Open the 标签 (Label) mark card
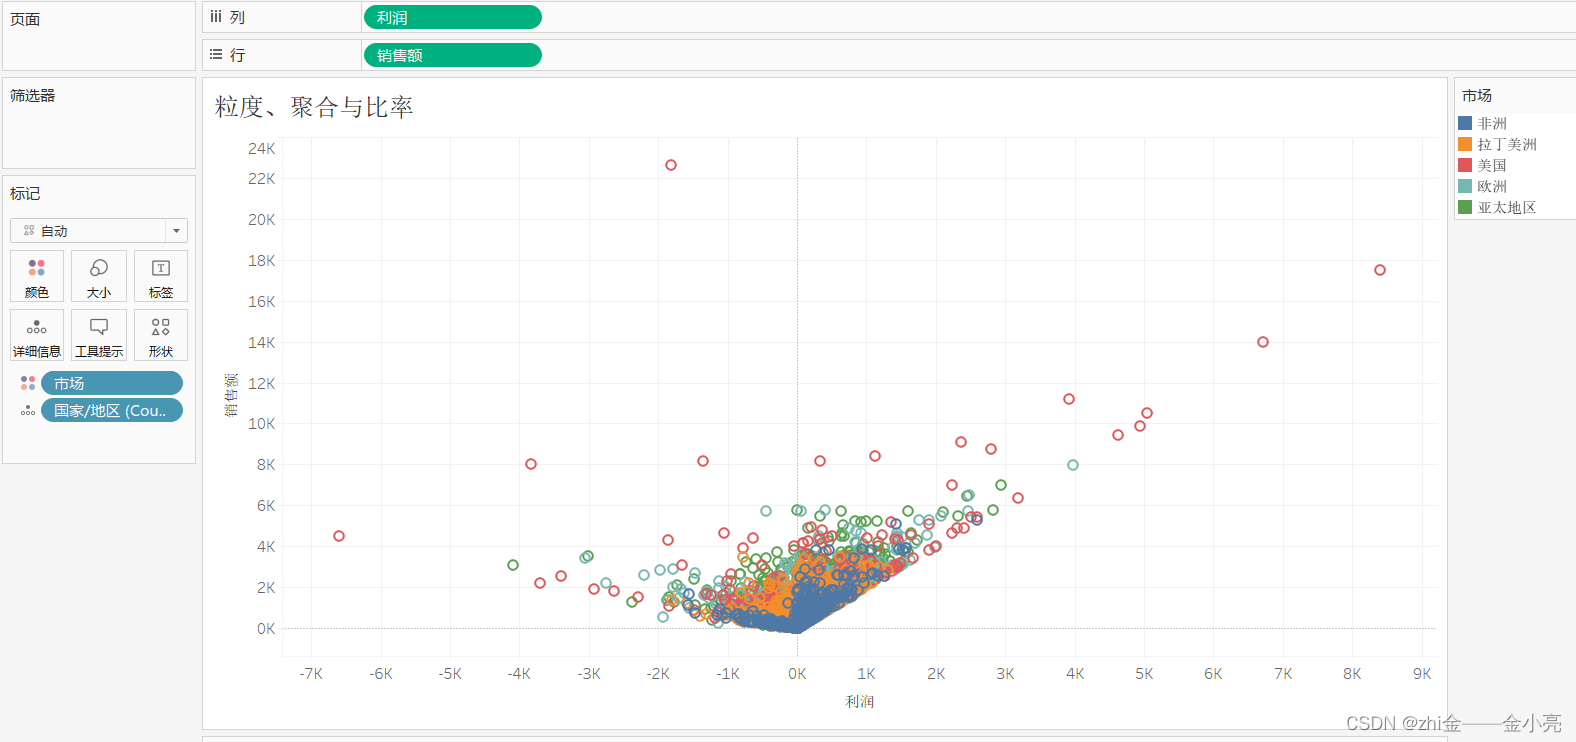1576x742 pixels. (x=161, y=276)
